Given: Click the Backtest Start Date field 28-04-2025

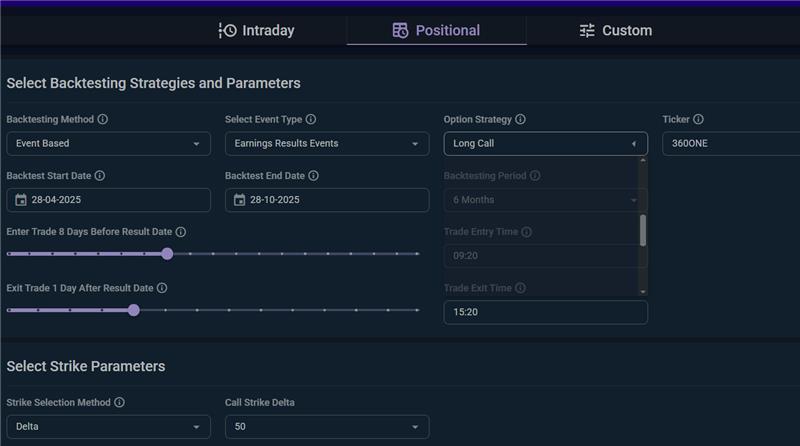Looking at the screenshot, I should [108, 200].
